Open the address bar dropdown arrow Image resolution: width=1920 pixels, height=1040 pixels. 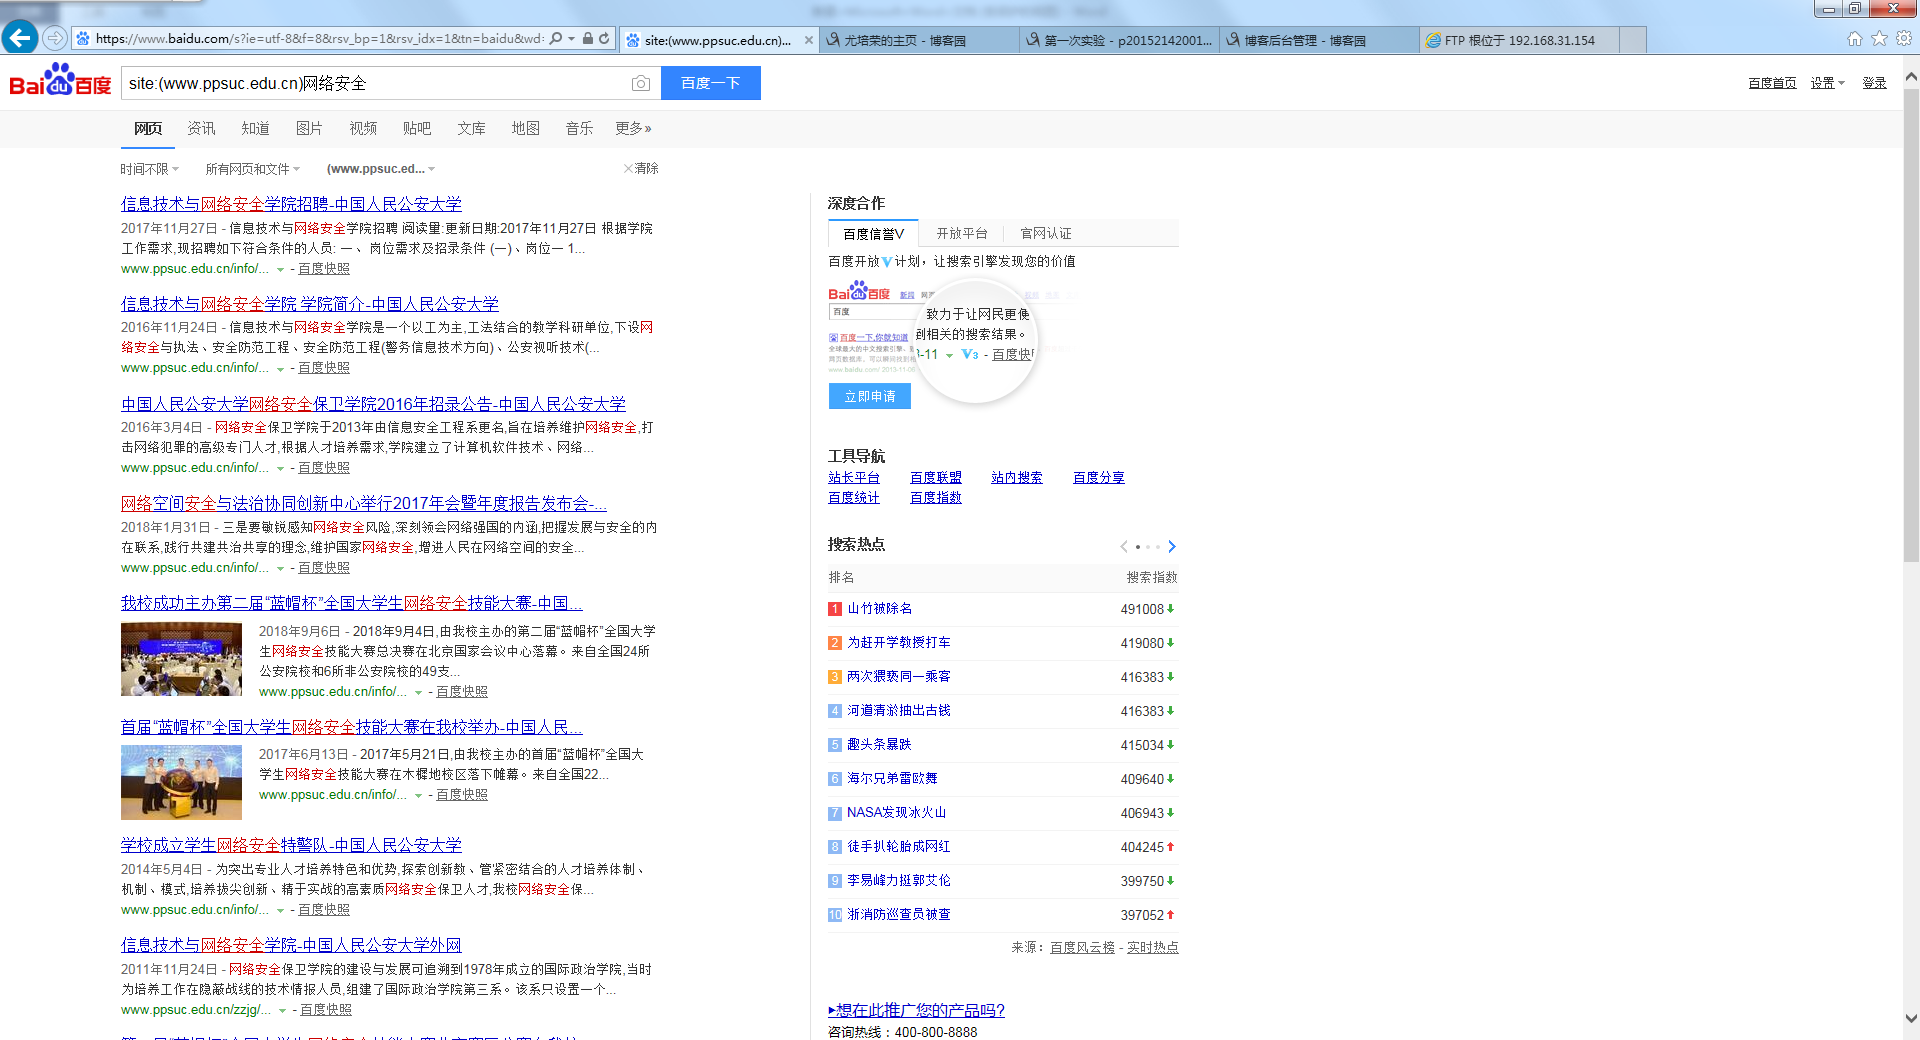[x=571, y=39]
